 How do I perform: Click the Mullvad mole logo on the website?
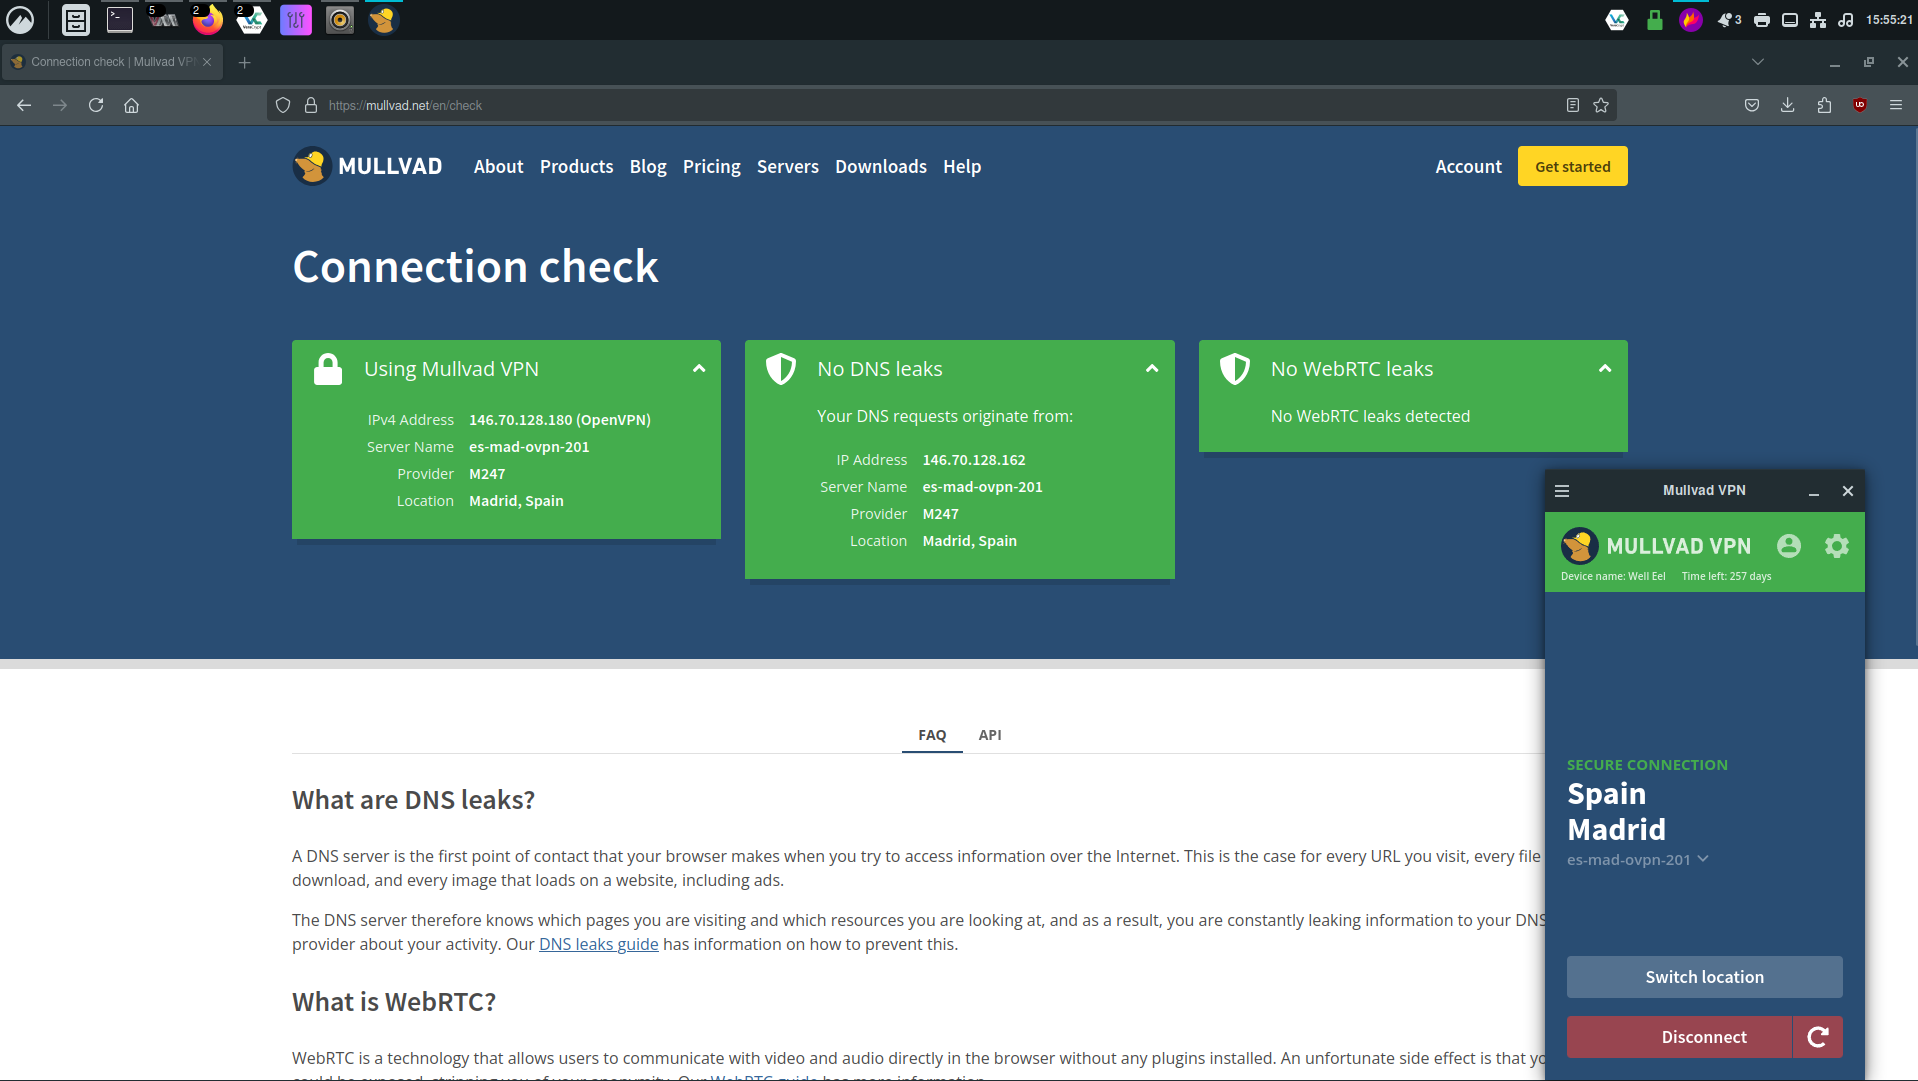coord(312,166)
